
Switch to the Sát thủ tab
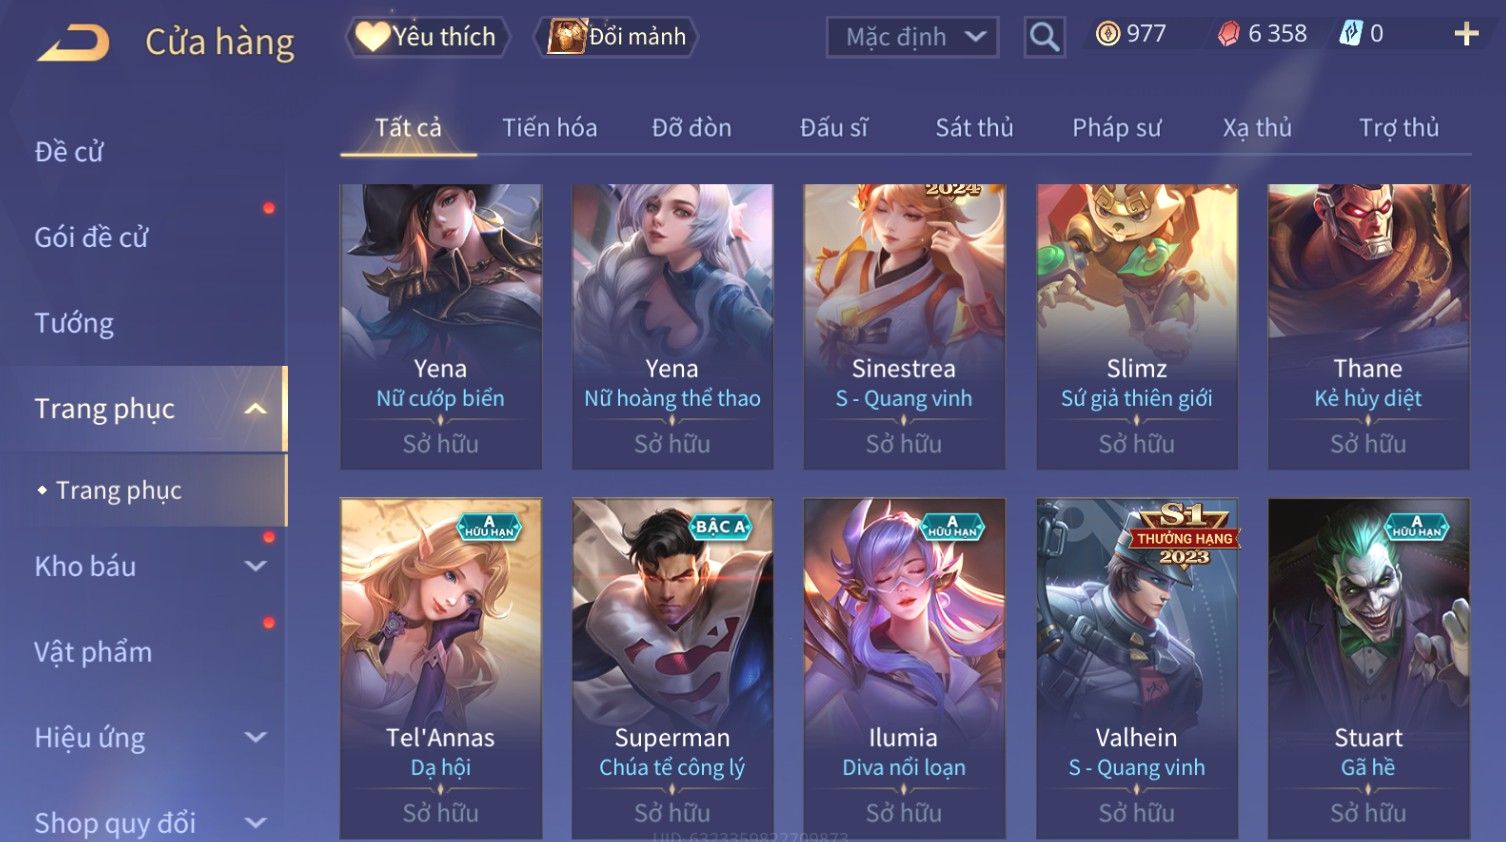[974, 128]
